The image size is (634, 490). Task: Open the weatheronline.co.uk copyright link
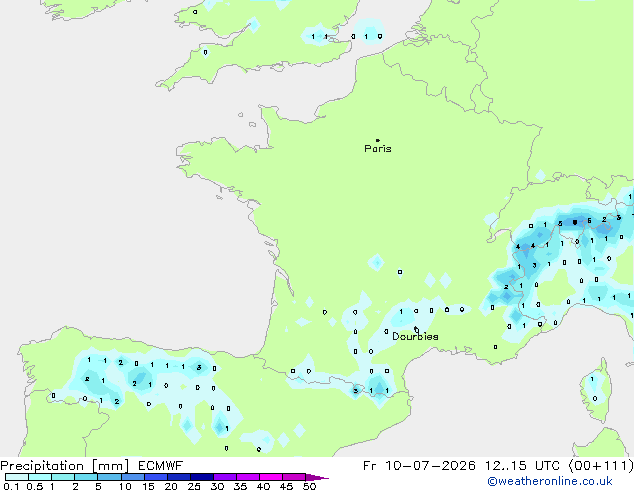(x=550, y=481)
